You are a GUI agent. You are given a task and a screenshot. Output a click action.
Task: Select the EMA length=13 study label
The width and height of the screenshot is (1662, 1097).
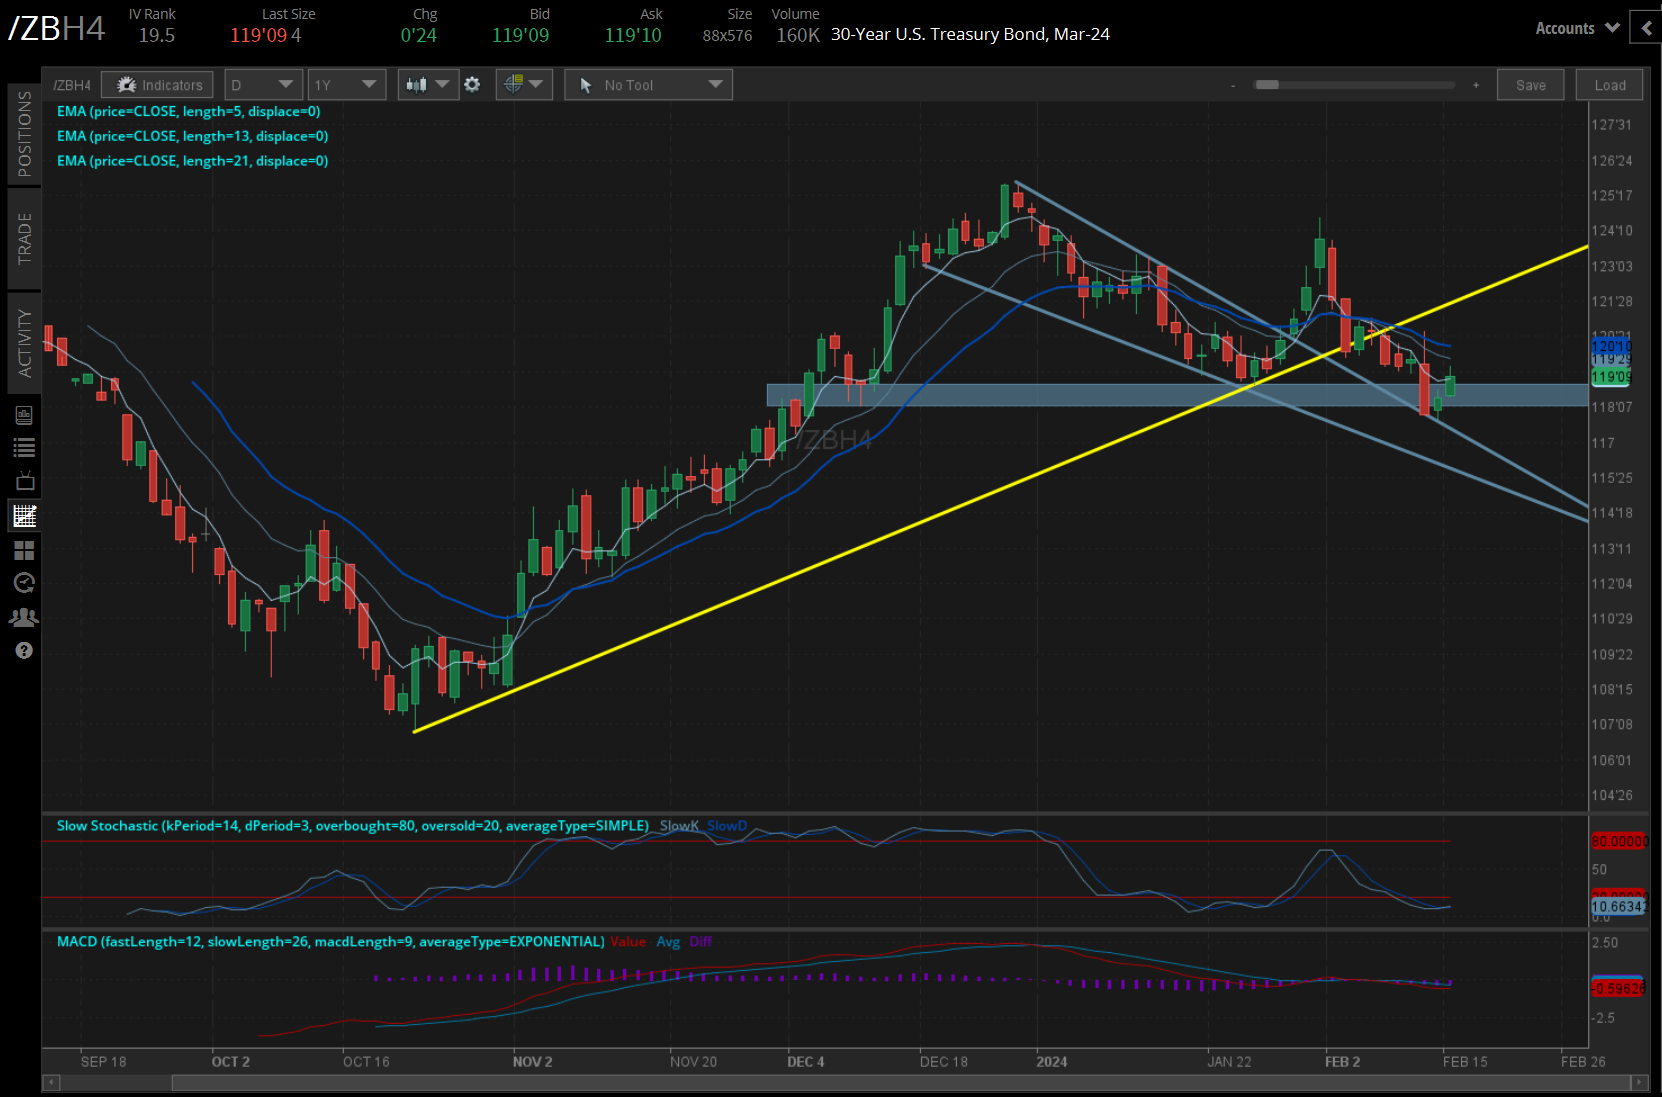point(192,136)
